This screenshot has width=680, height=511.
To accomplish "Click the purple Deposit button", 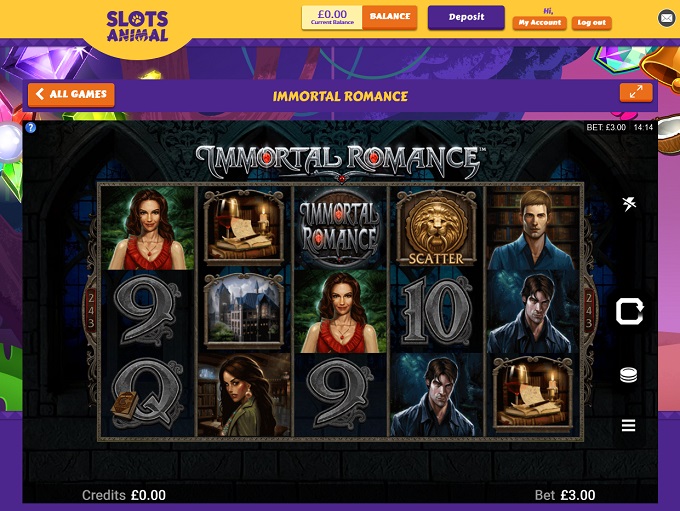I will (466, 17).
